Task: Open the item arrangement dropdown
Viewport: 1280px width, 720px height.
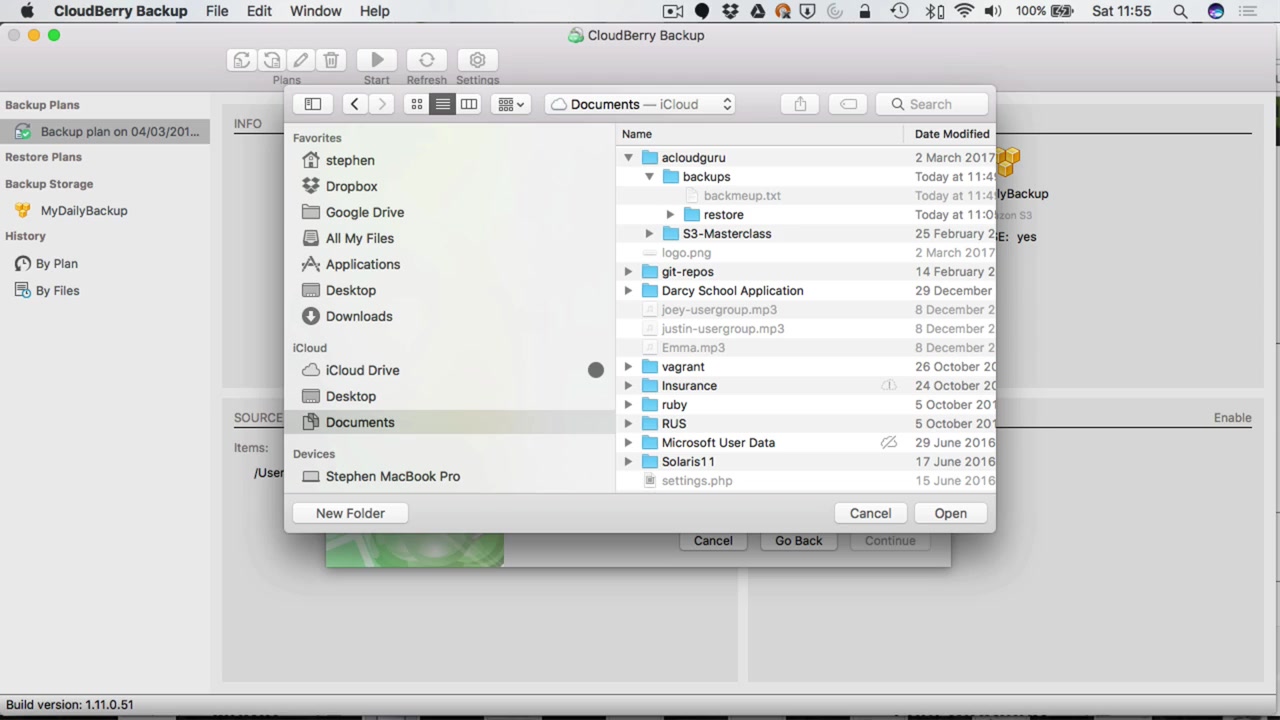Action: click(x=510, y=104)
